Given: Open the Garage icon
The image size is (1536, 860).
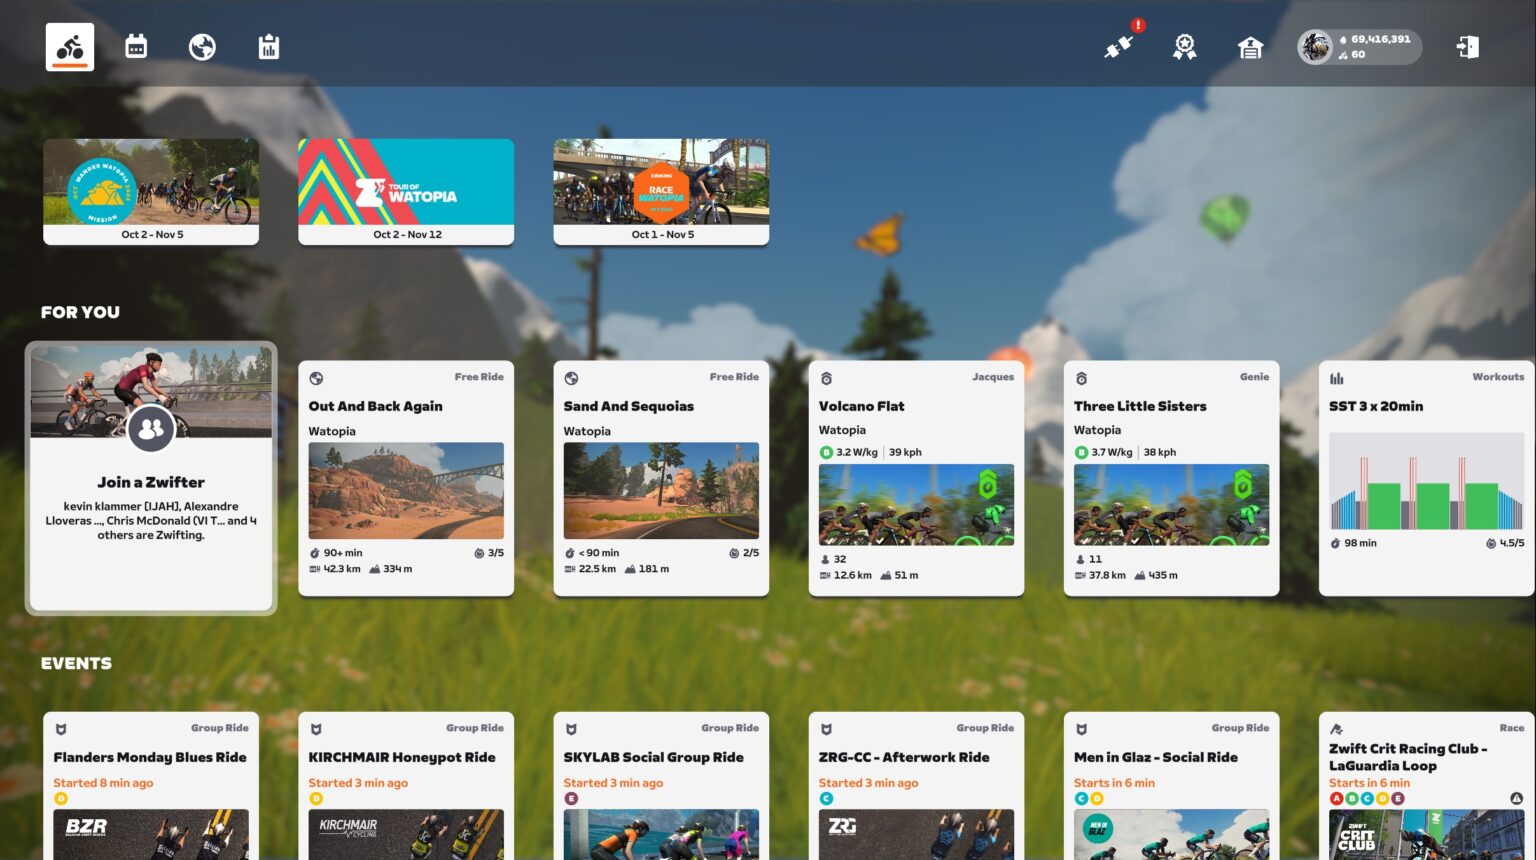Looking at the screenshot, I should coord(1250,47).
